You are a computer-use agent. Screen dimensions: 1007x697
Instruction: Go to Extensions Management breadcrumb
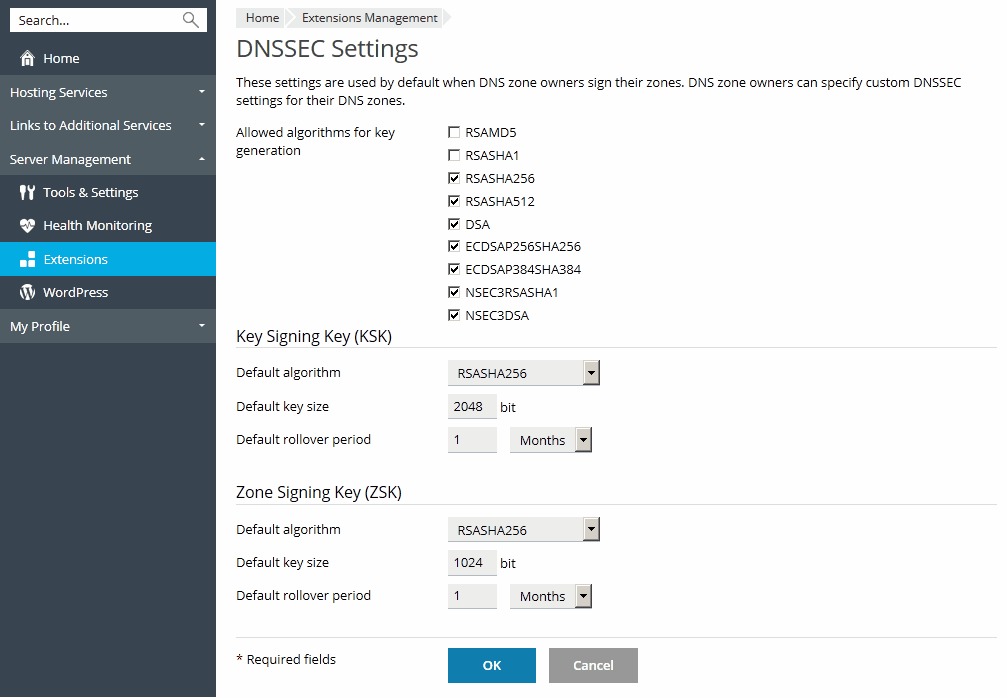pyautogui.click(x=369, y=18)
